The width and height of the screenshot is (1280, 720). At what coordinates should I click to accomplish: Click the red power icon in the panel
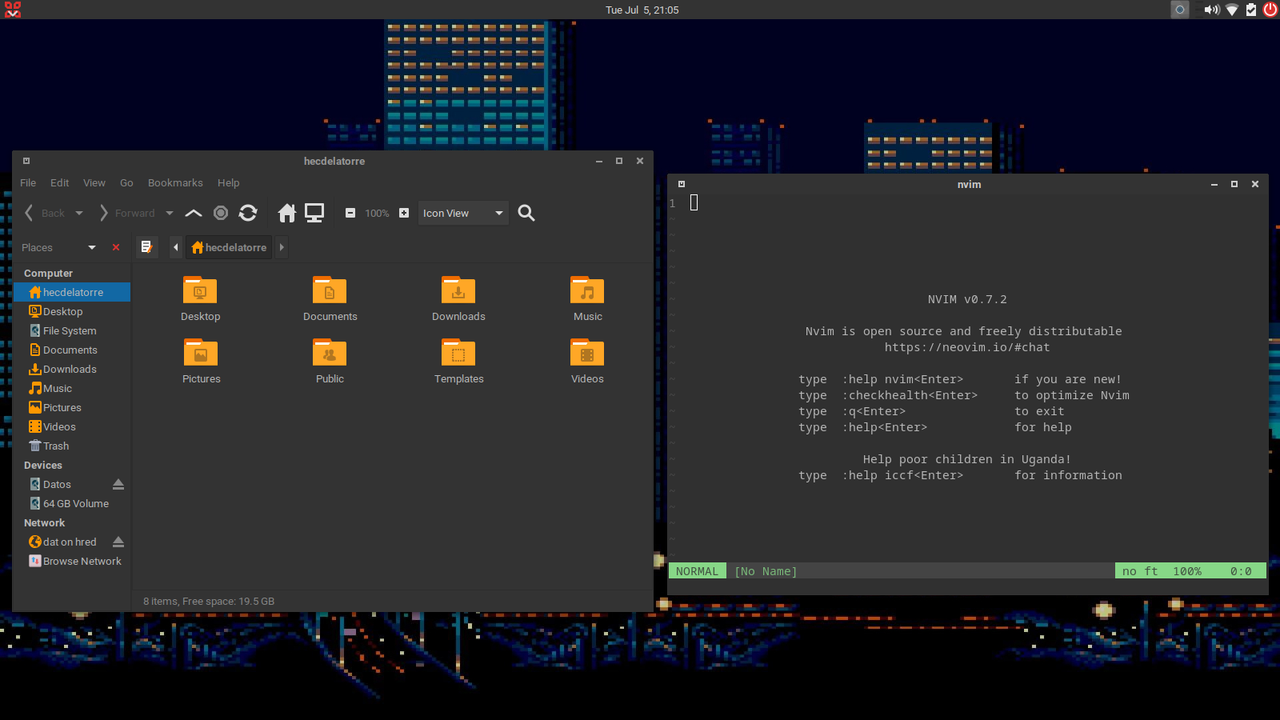click(1268, 9)
